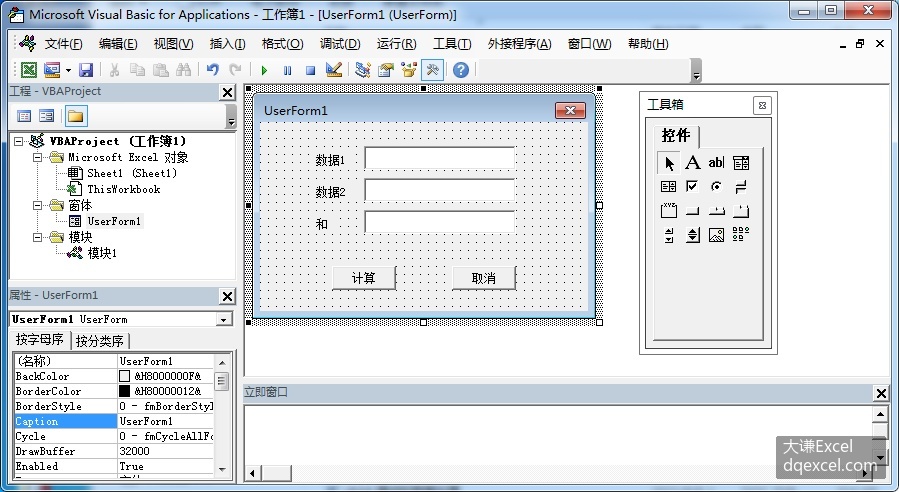
Task: Toggle the Toolbox toolbar icon
Action: [432, 70]
